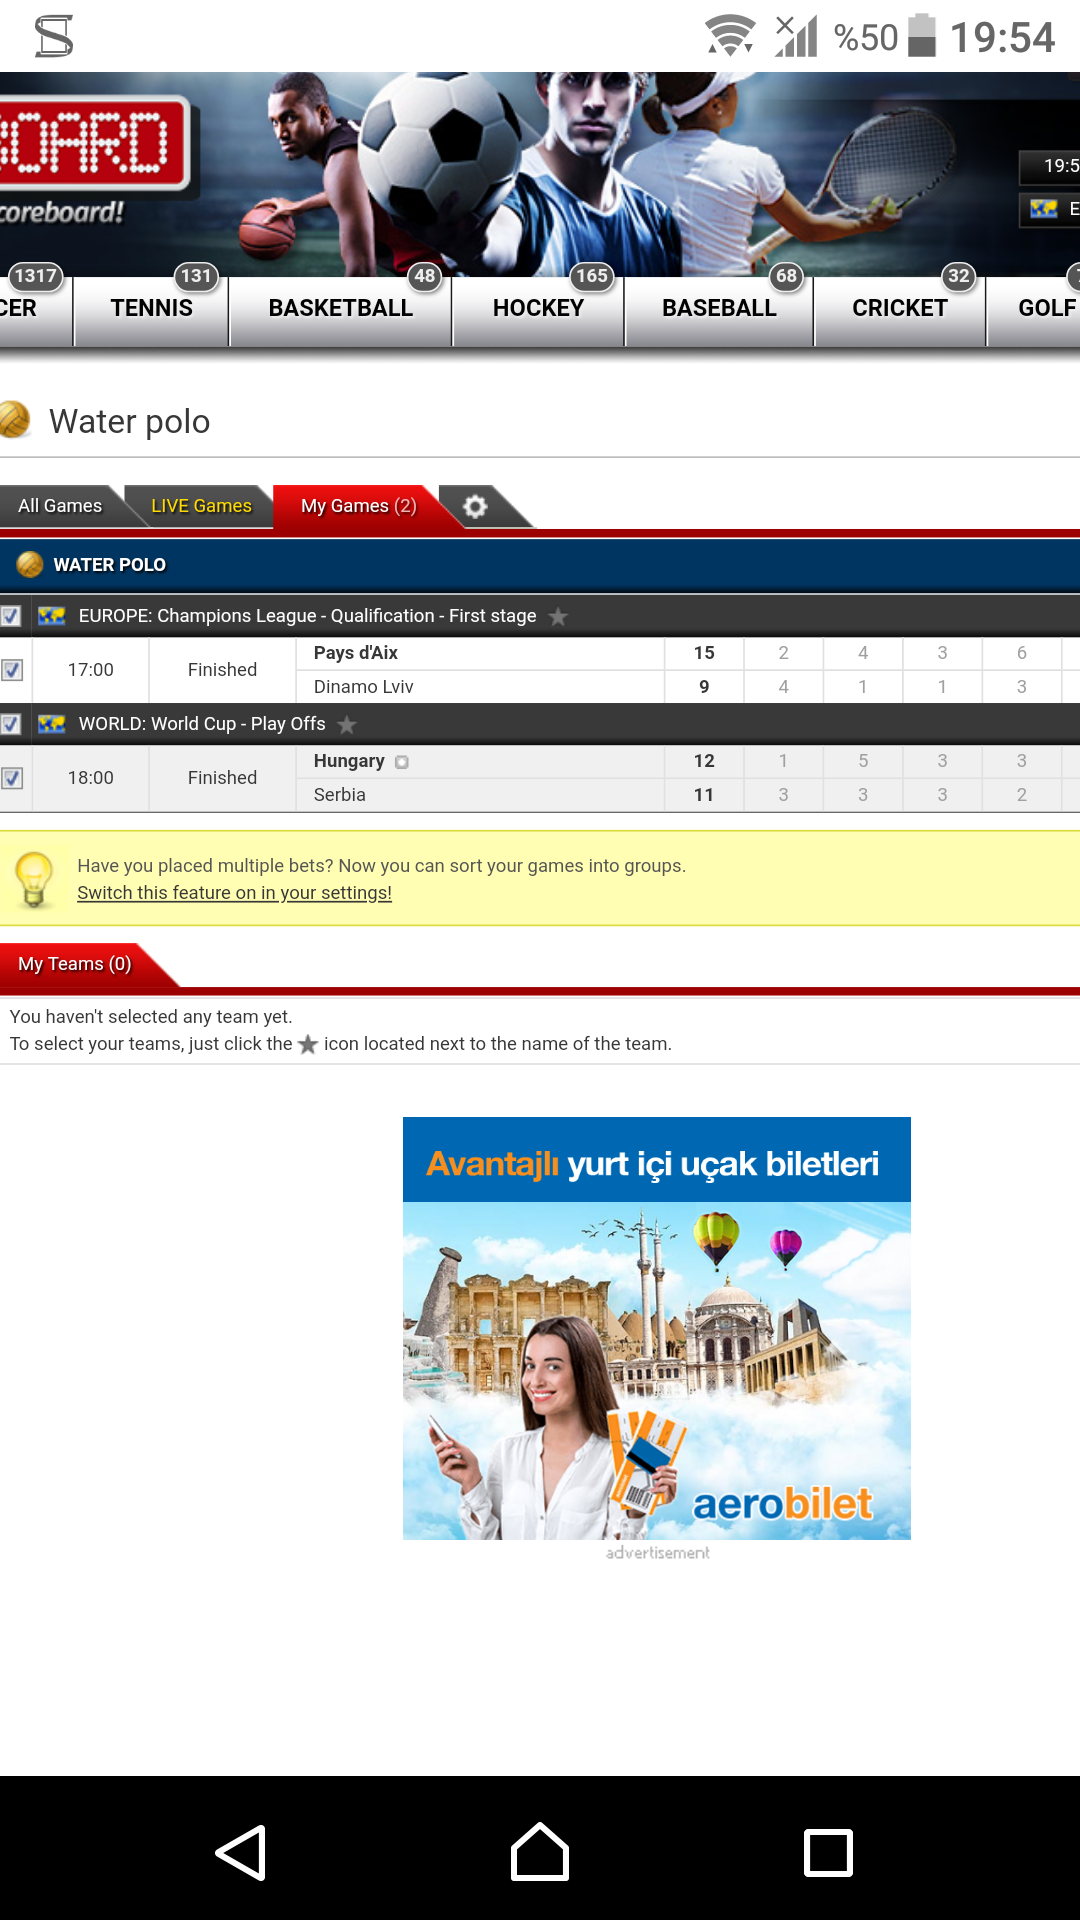The width and height of the screenshot is (1080, 1920).
Task: Open settings gear tab
Action: tap(476, 506)
